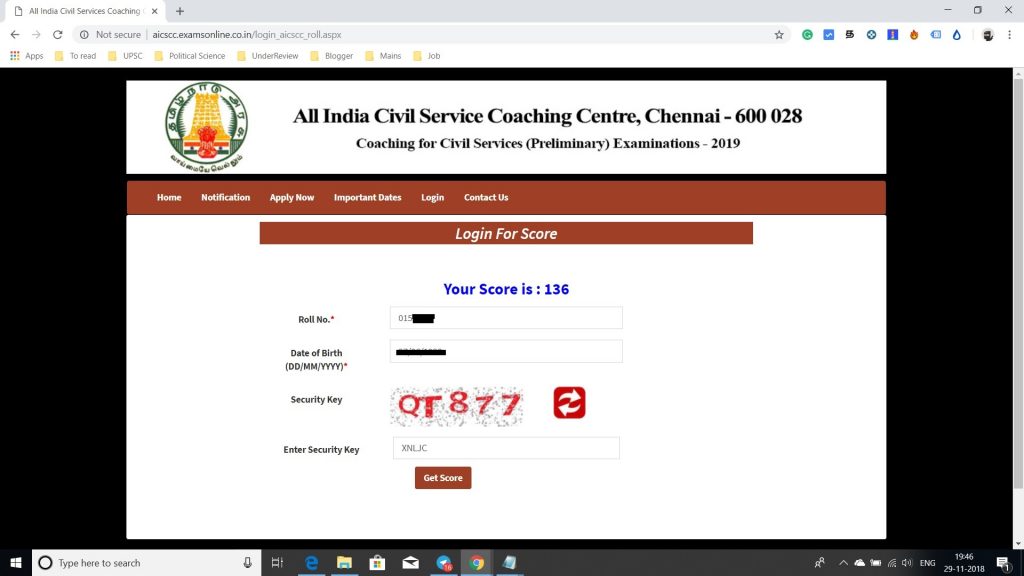Click the microphone icon in search box

249,563
